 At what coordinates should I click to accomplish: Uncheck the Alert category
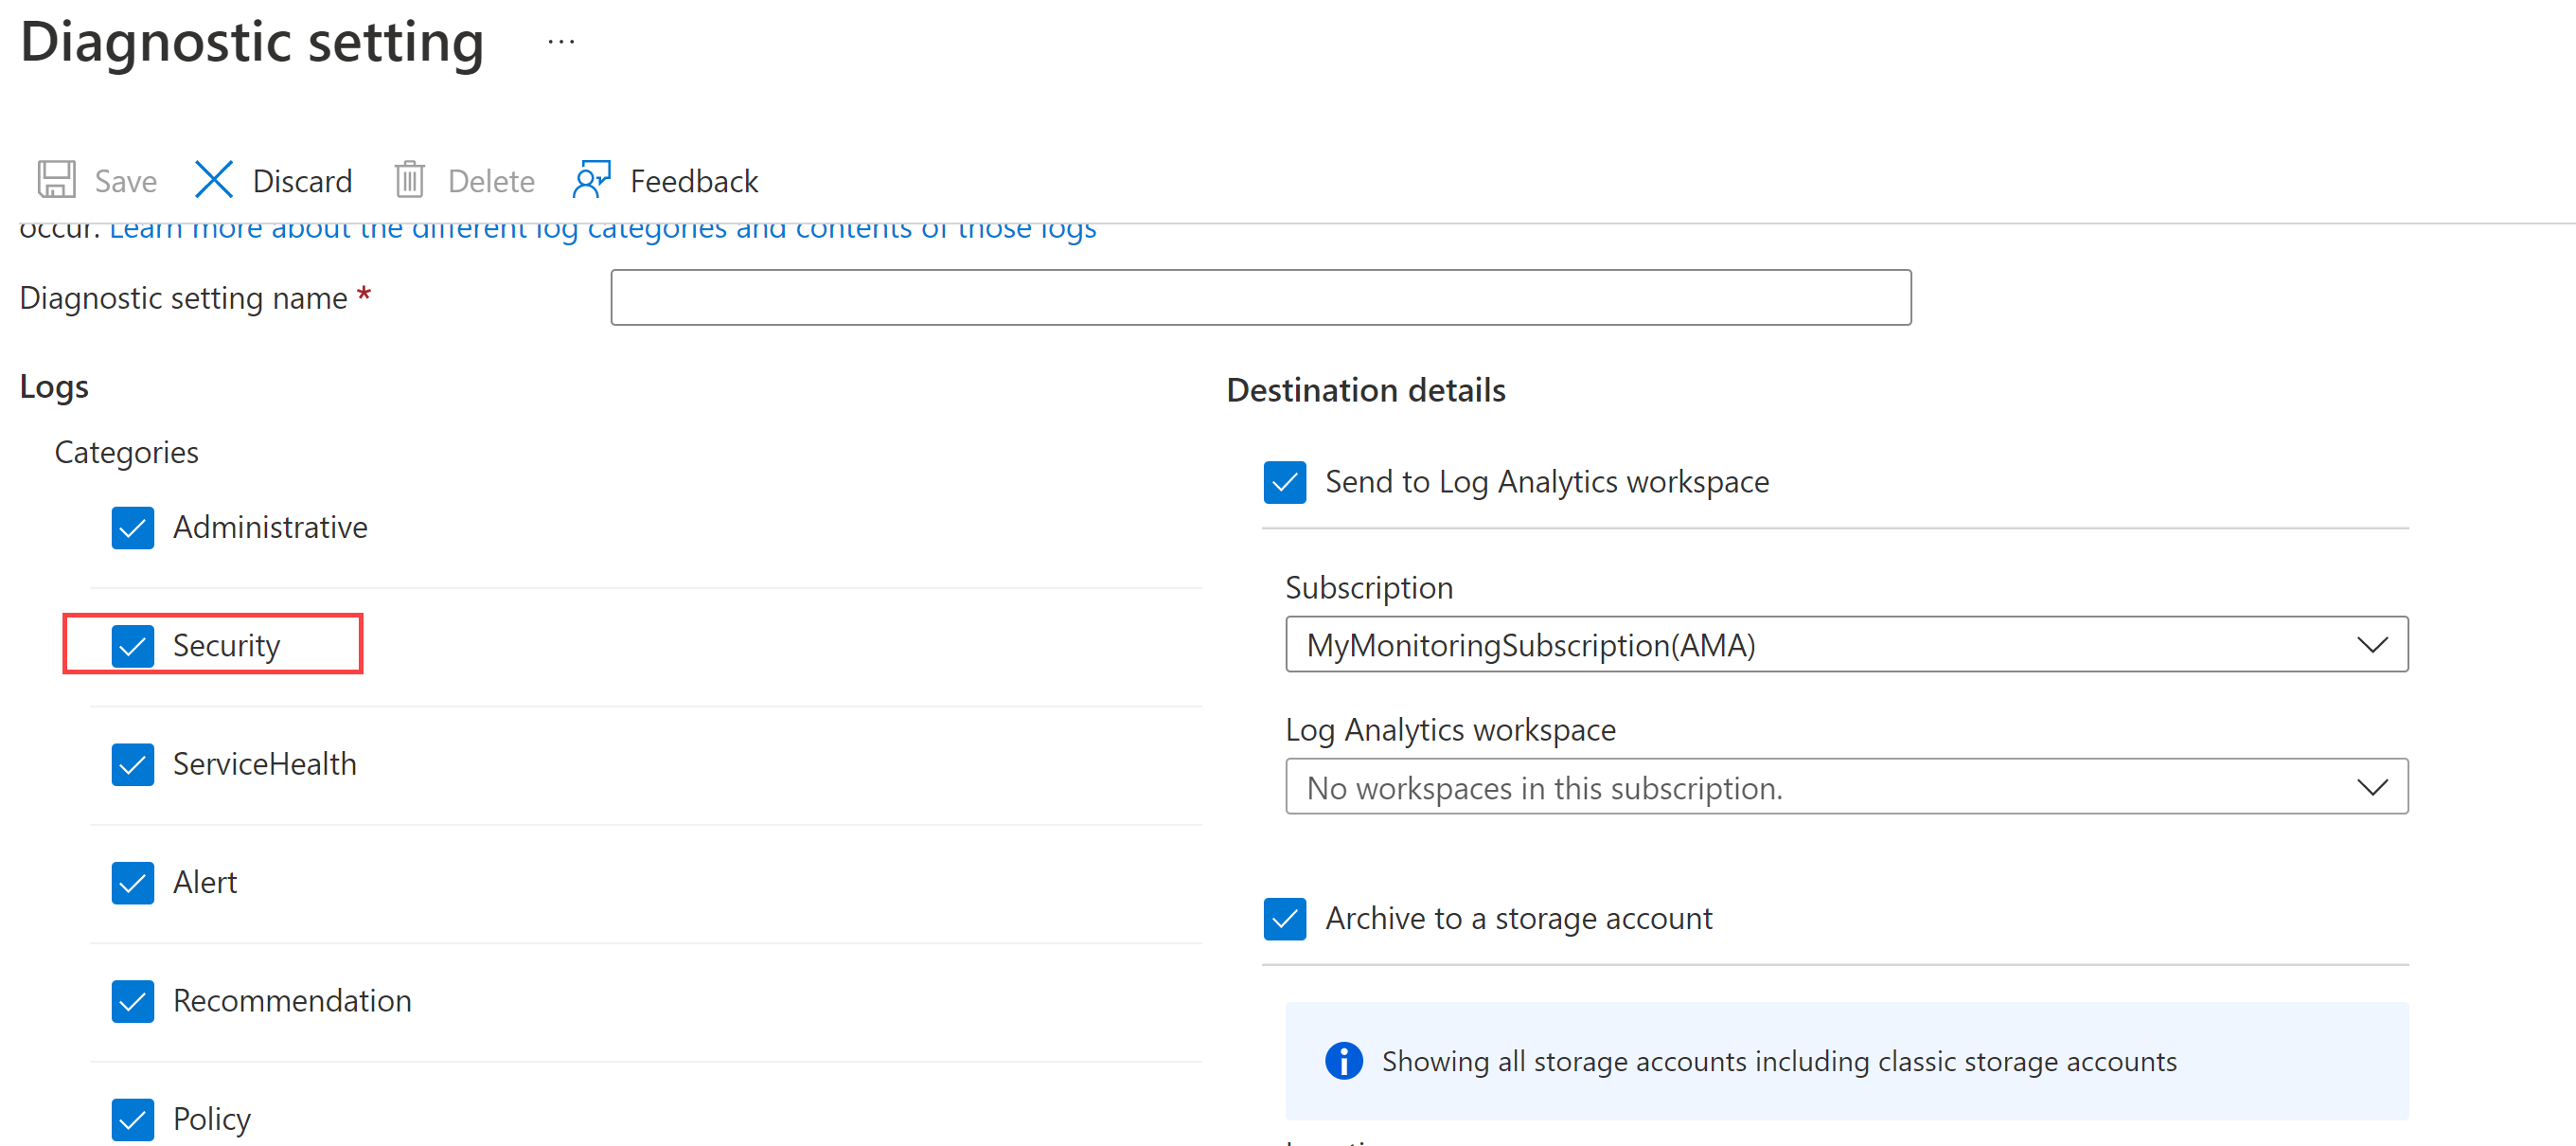[x=132, y=882]
